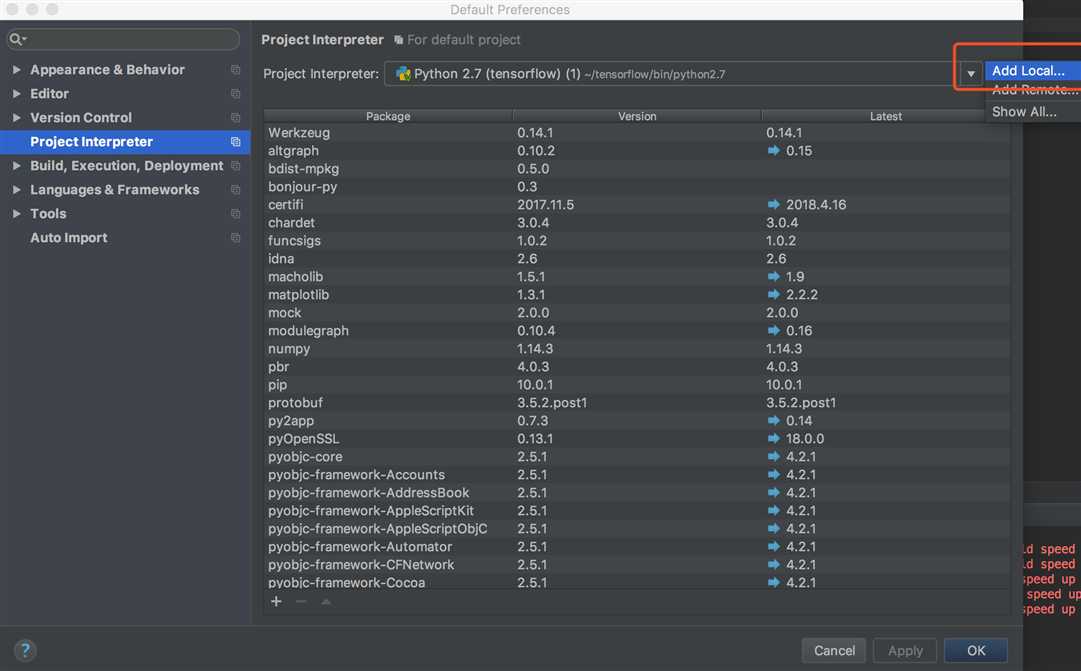Click the Python interpreter icon
The image size is (1081, 671).
403,74
